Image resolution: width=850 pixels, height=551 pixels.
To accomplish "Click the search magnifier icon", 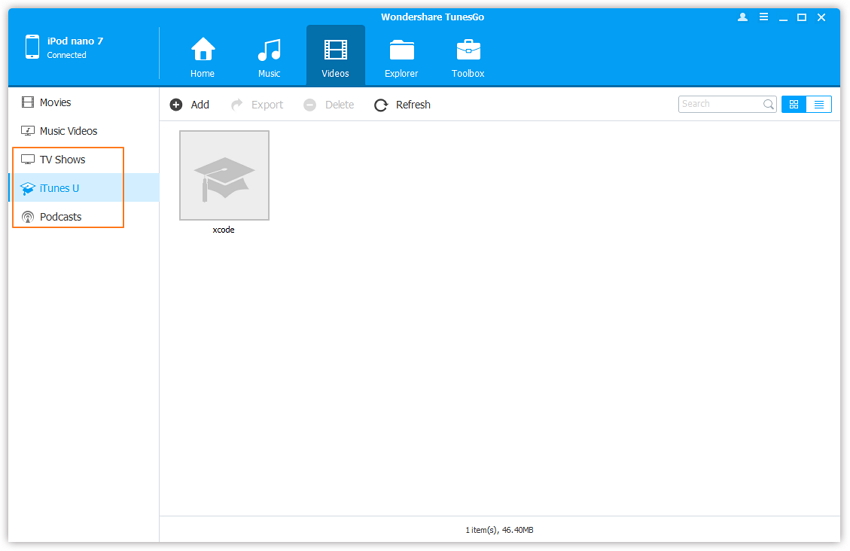I will [768, 104].
